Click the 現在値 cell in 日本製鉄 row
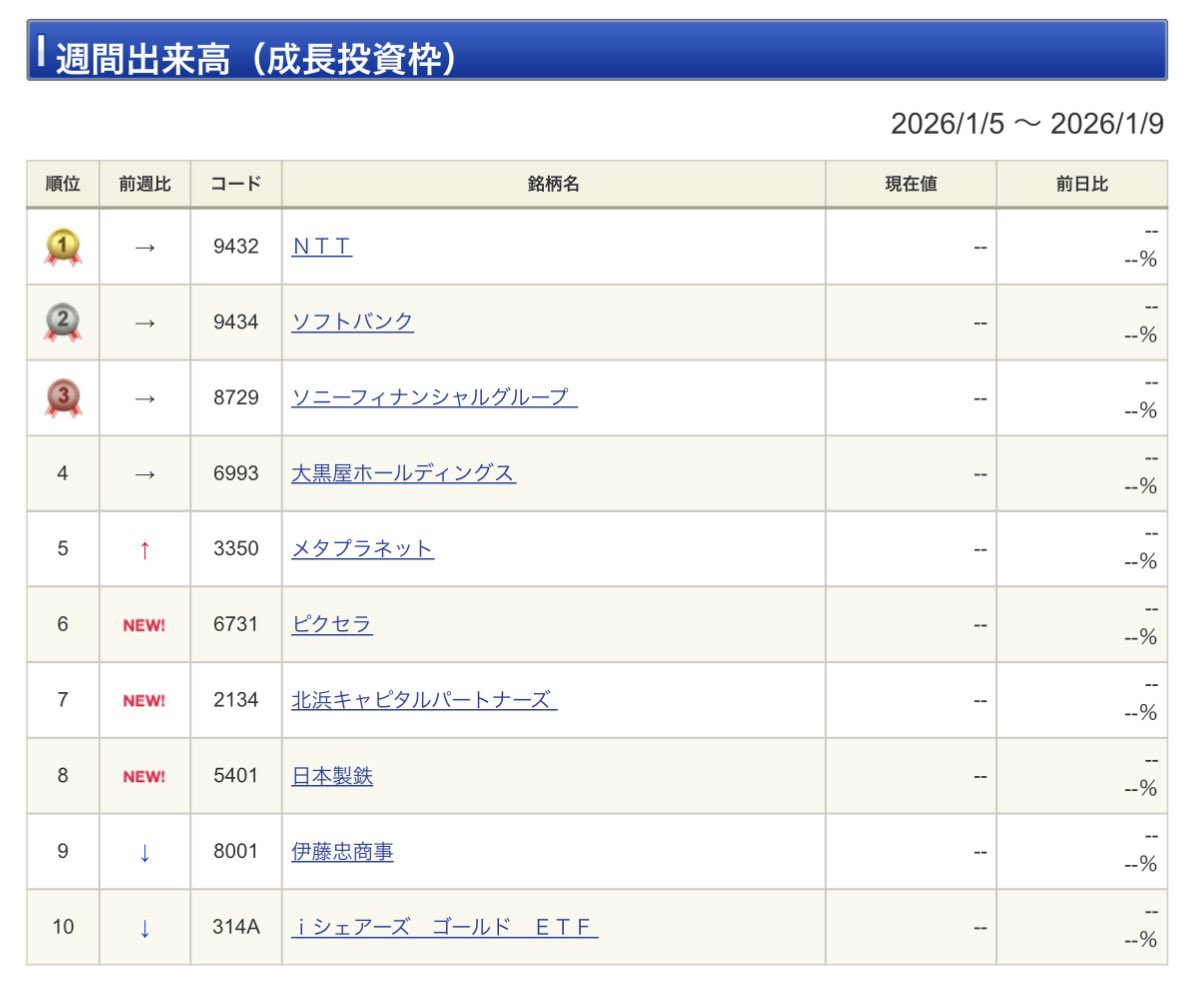 pyautogui.click(x=911, y=776)
